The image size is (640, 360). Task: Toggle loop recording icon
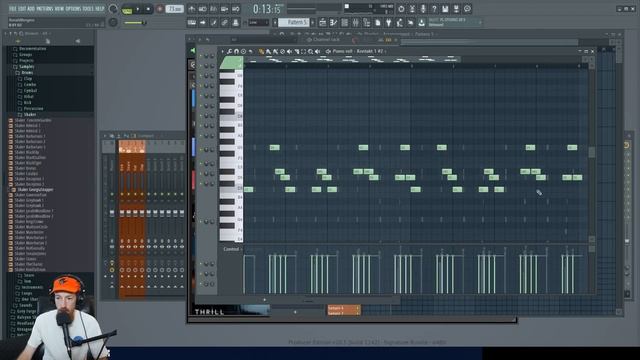coord(236,9)
